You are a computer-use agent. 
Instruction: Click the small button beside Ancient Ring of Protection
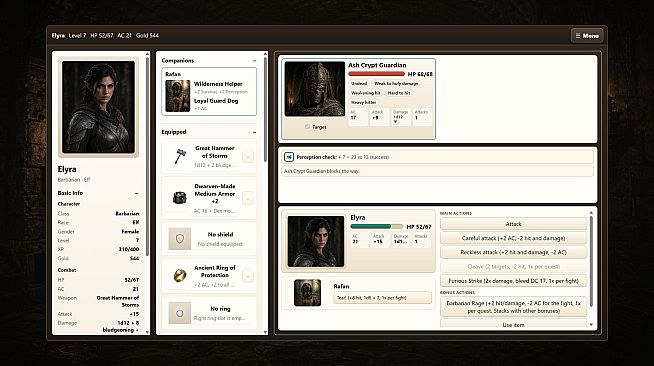(x=248, y=276)
